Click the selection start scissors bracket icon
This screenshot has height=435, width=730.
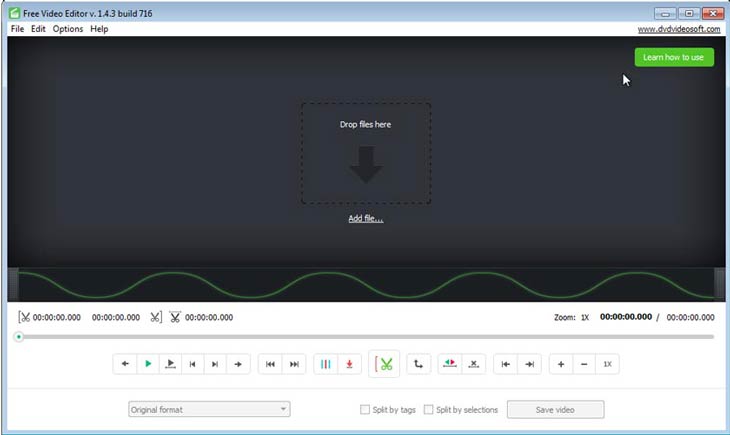24,317
